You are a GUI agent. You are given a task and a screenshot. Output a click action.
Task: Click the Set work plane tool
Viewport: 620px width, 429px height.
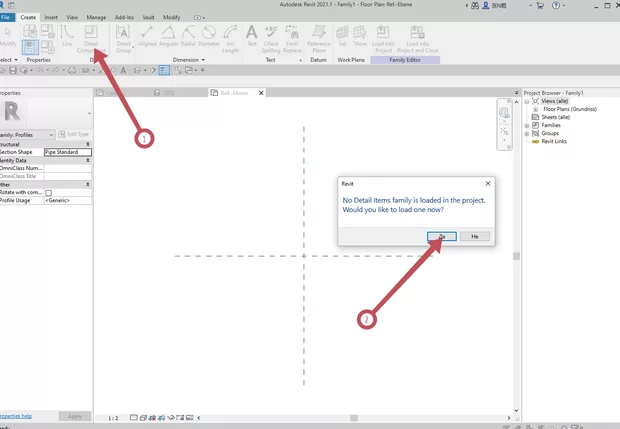pos(342,36)
